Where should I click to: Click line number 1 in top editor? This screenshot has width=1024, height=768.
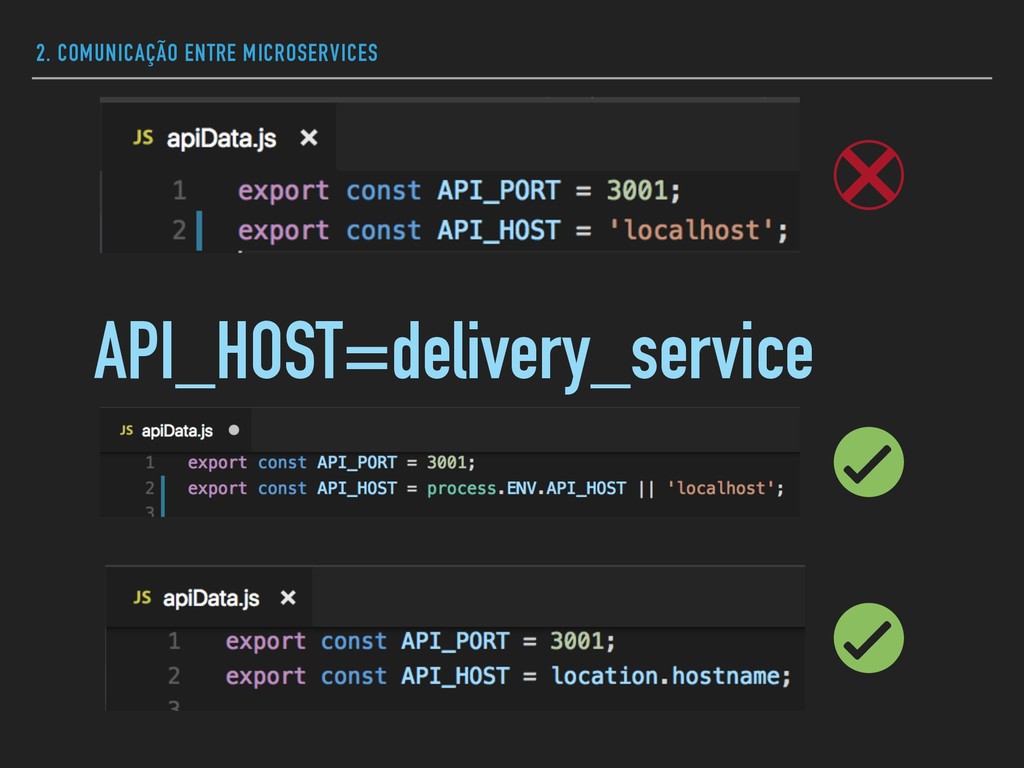tap(180, 191)
